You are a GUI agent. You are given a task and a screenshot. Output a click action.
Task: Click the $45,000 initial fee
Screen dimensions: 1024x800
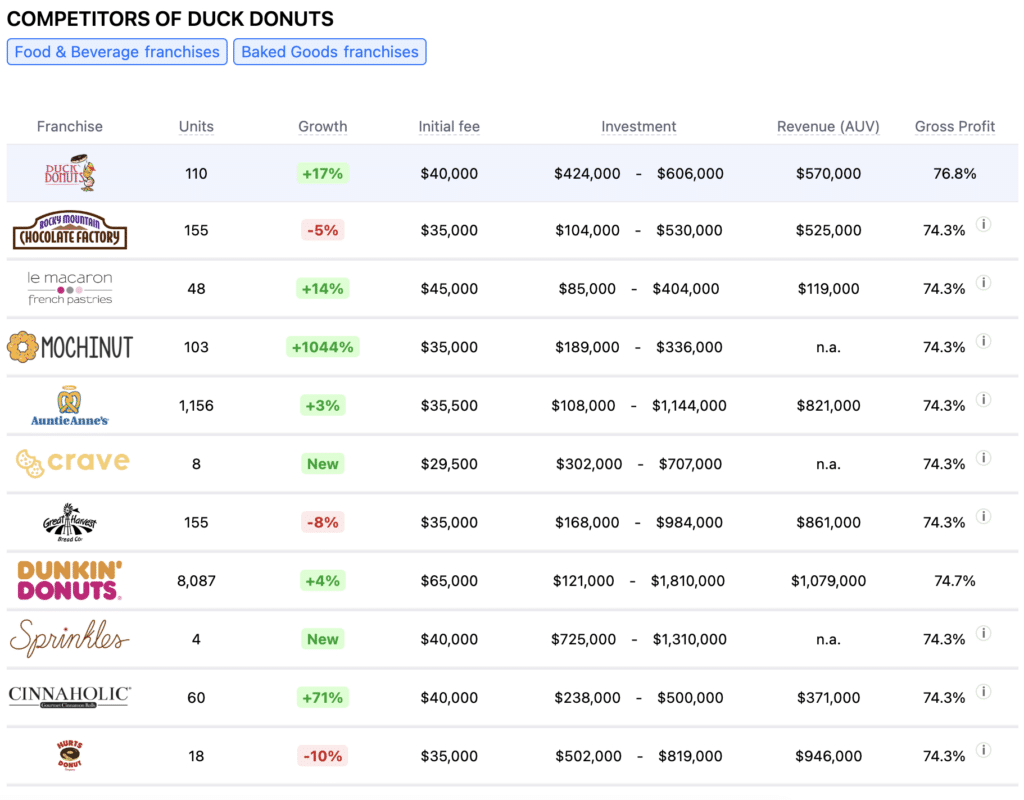click(449, 288)
